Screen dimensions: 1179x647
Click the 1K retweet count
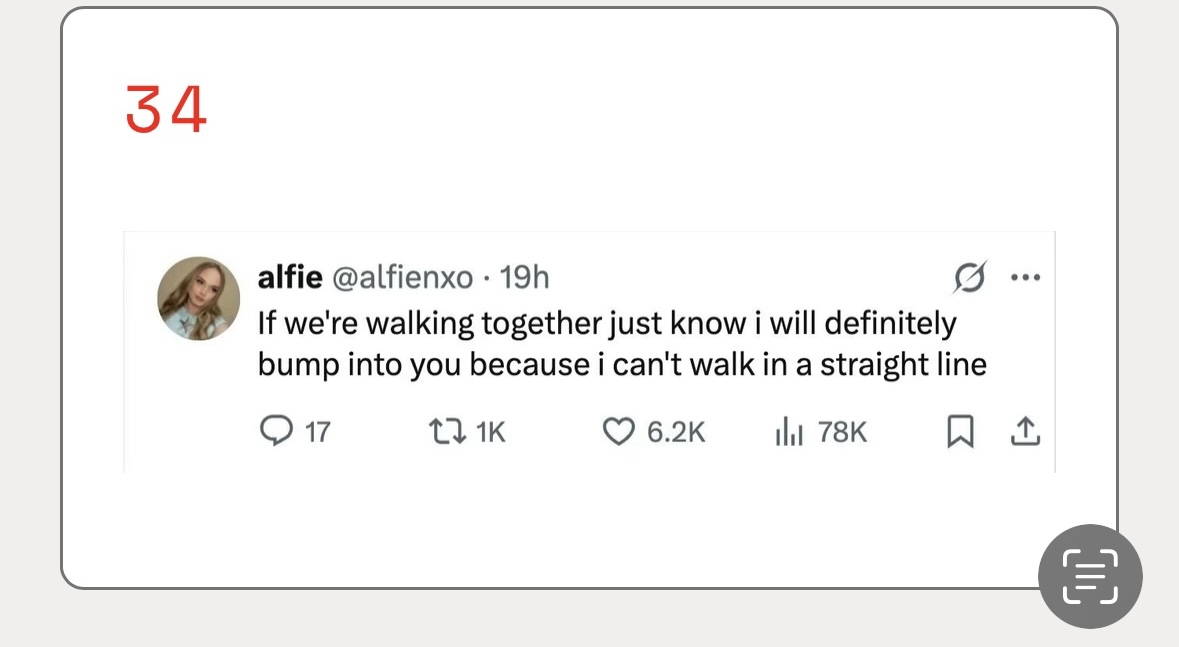click(x=491, y=432)
